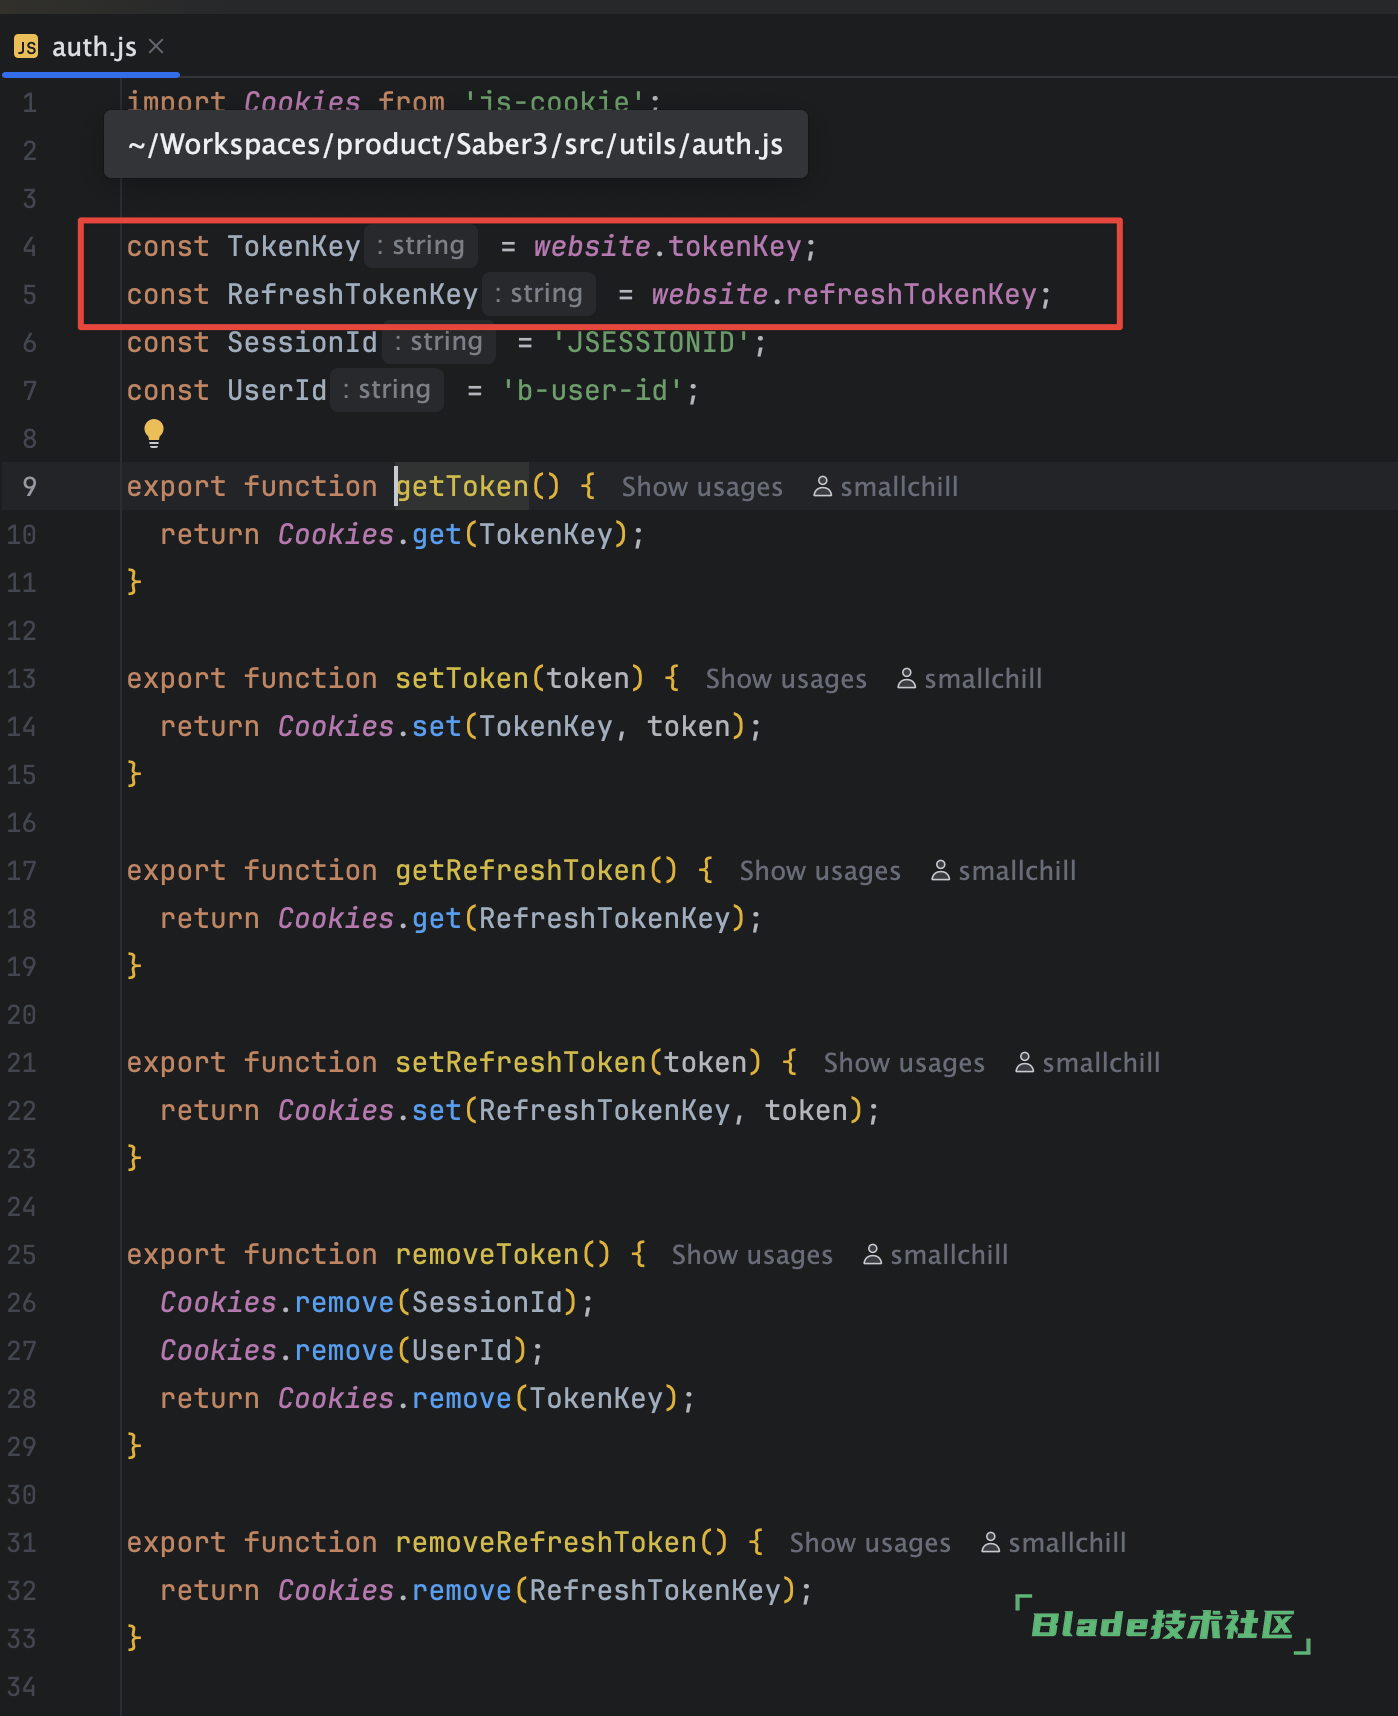This screenshot has width=1398, height=1716.
Task: Click the string type hint after RefreshTokenKey
Action: pos(539,294)
